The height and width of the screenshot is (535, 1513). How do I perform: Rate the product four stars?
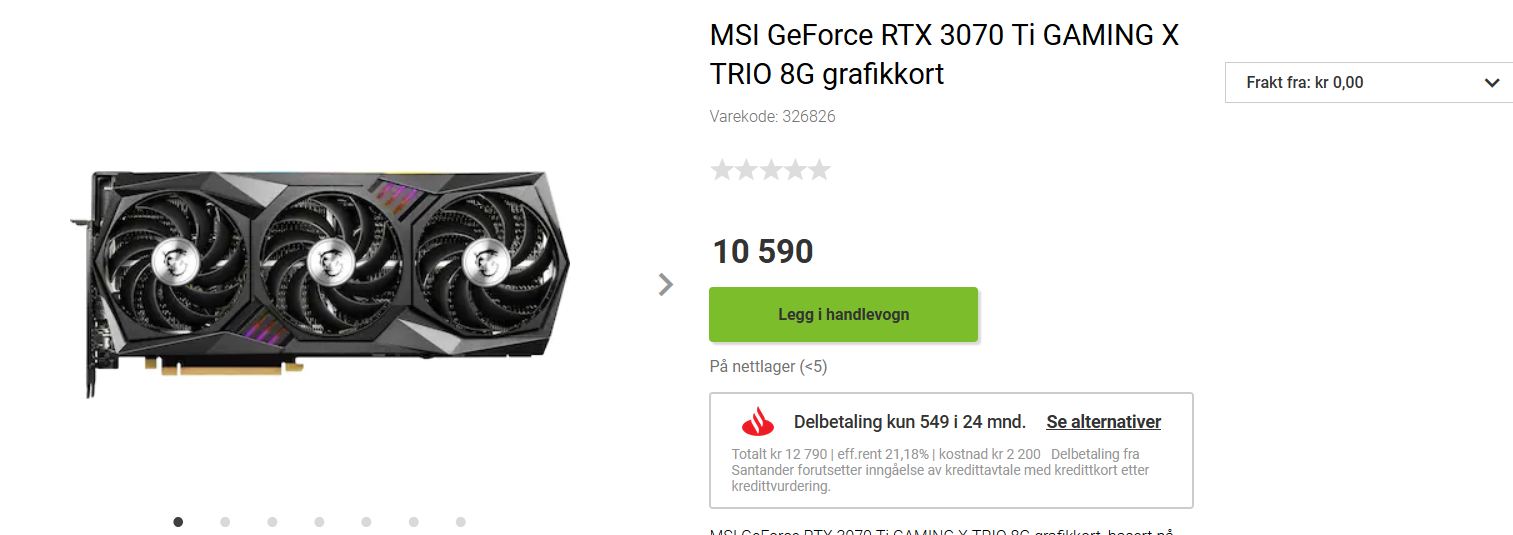tap(795, 170)
